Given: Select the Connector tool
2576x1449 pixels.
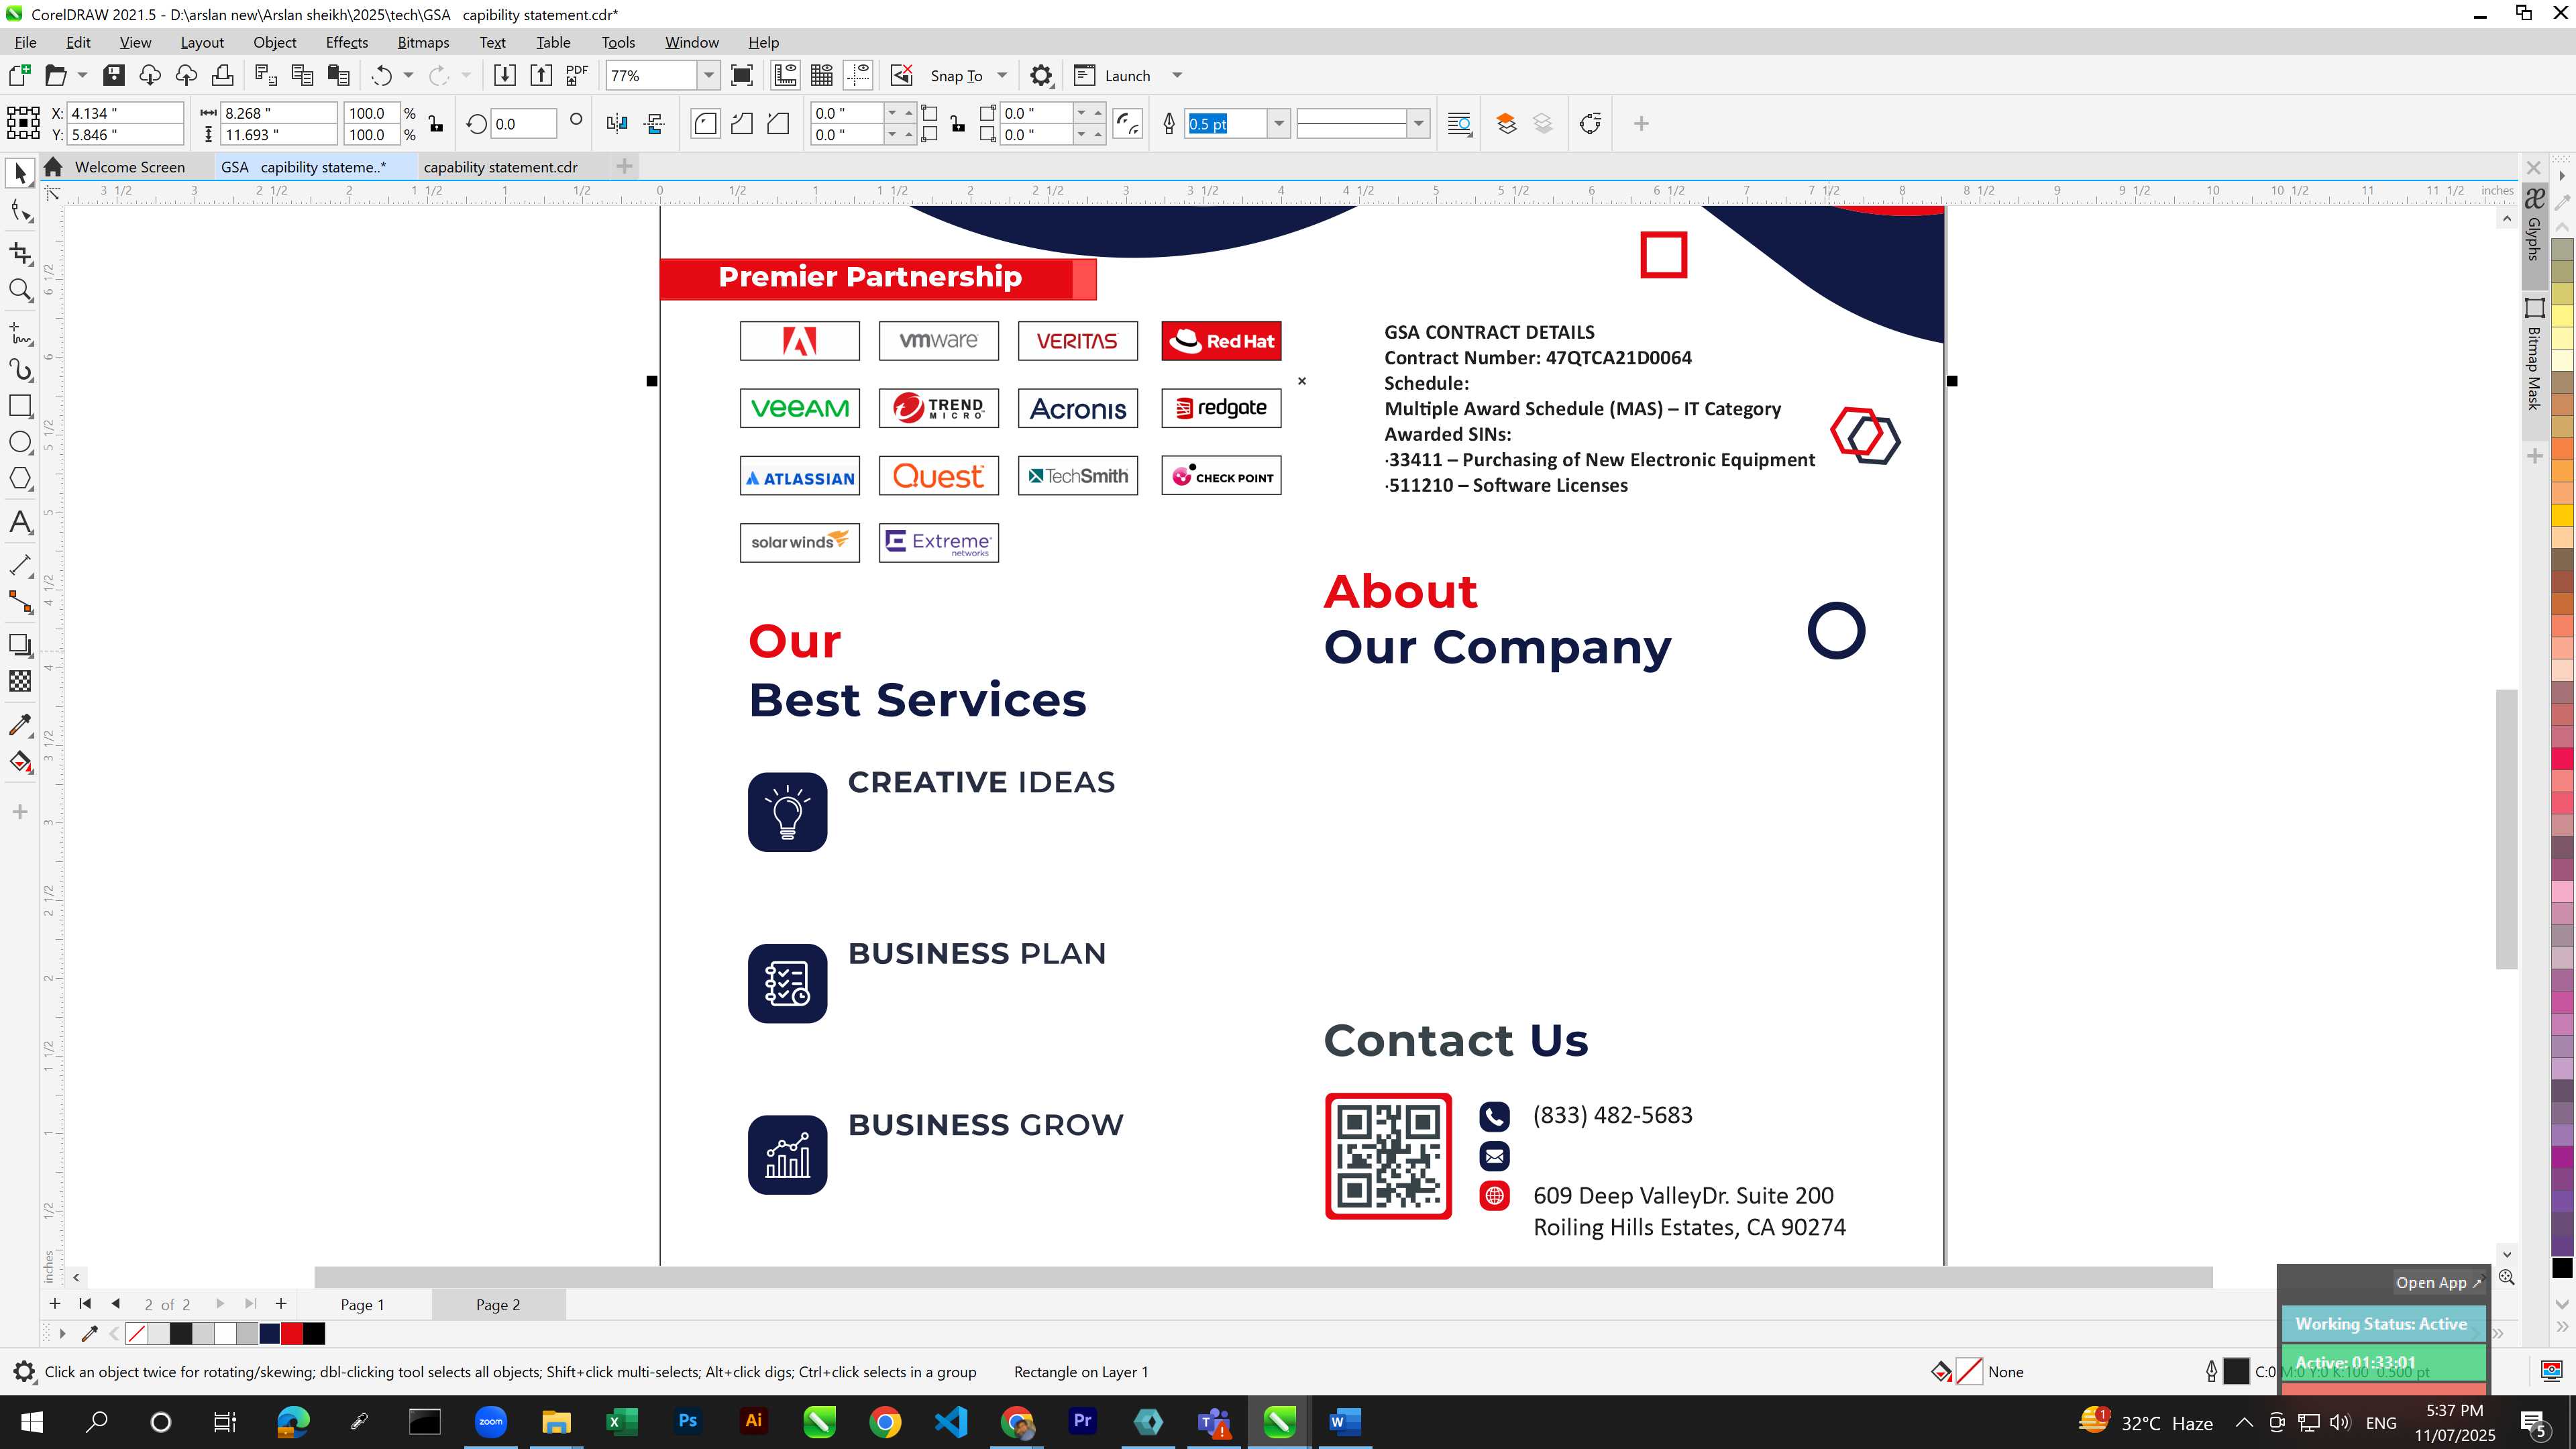Looking at the screenshot, I should [x=20, y=601].
